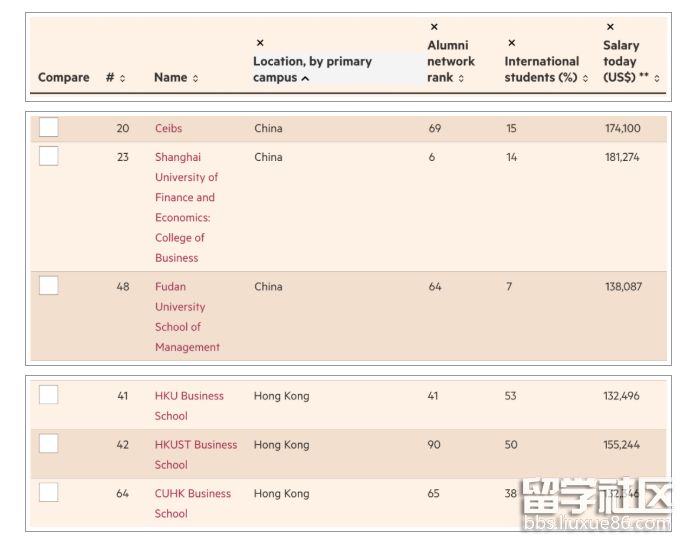Sort by Salary today column
Screen dimensions: 687x545
click(x=657, y=78)
